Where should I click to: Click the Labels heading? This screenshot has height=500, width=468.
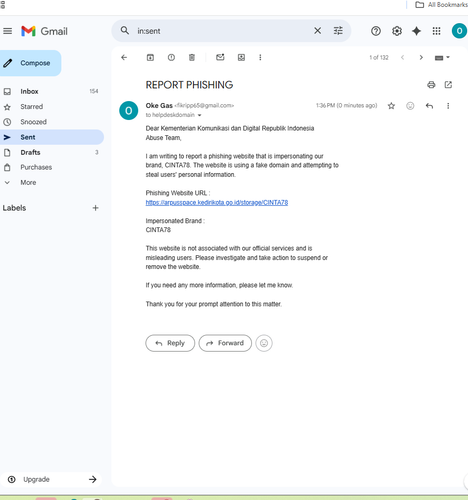pos(14,208)
